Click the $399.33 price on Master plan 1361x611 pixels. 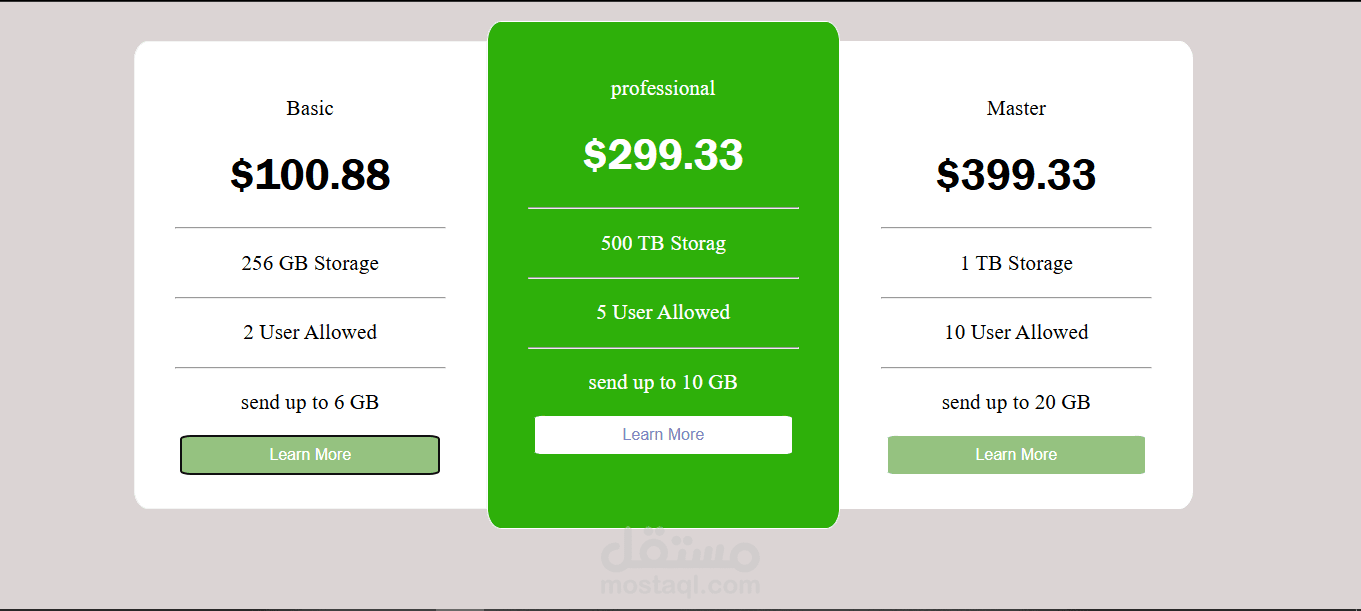click(x=1016, y=175)
